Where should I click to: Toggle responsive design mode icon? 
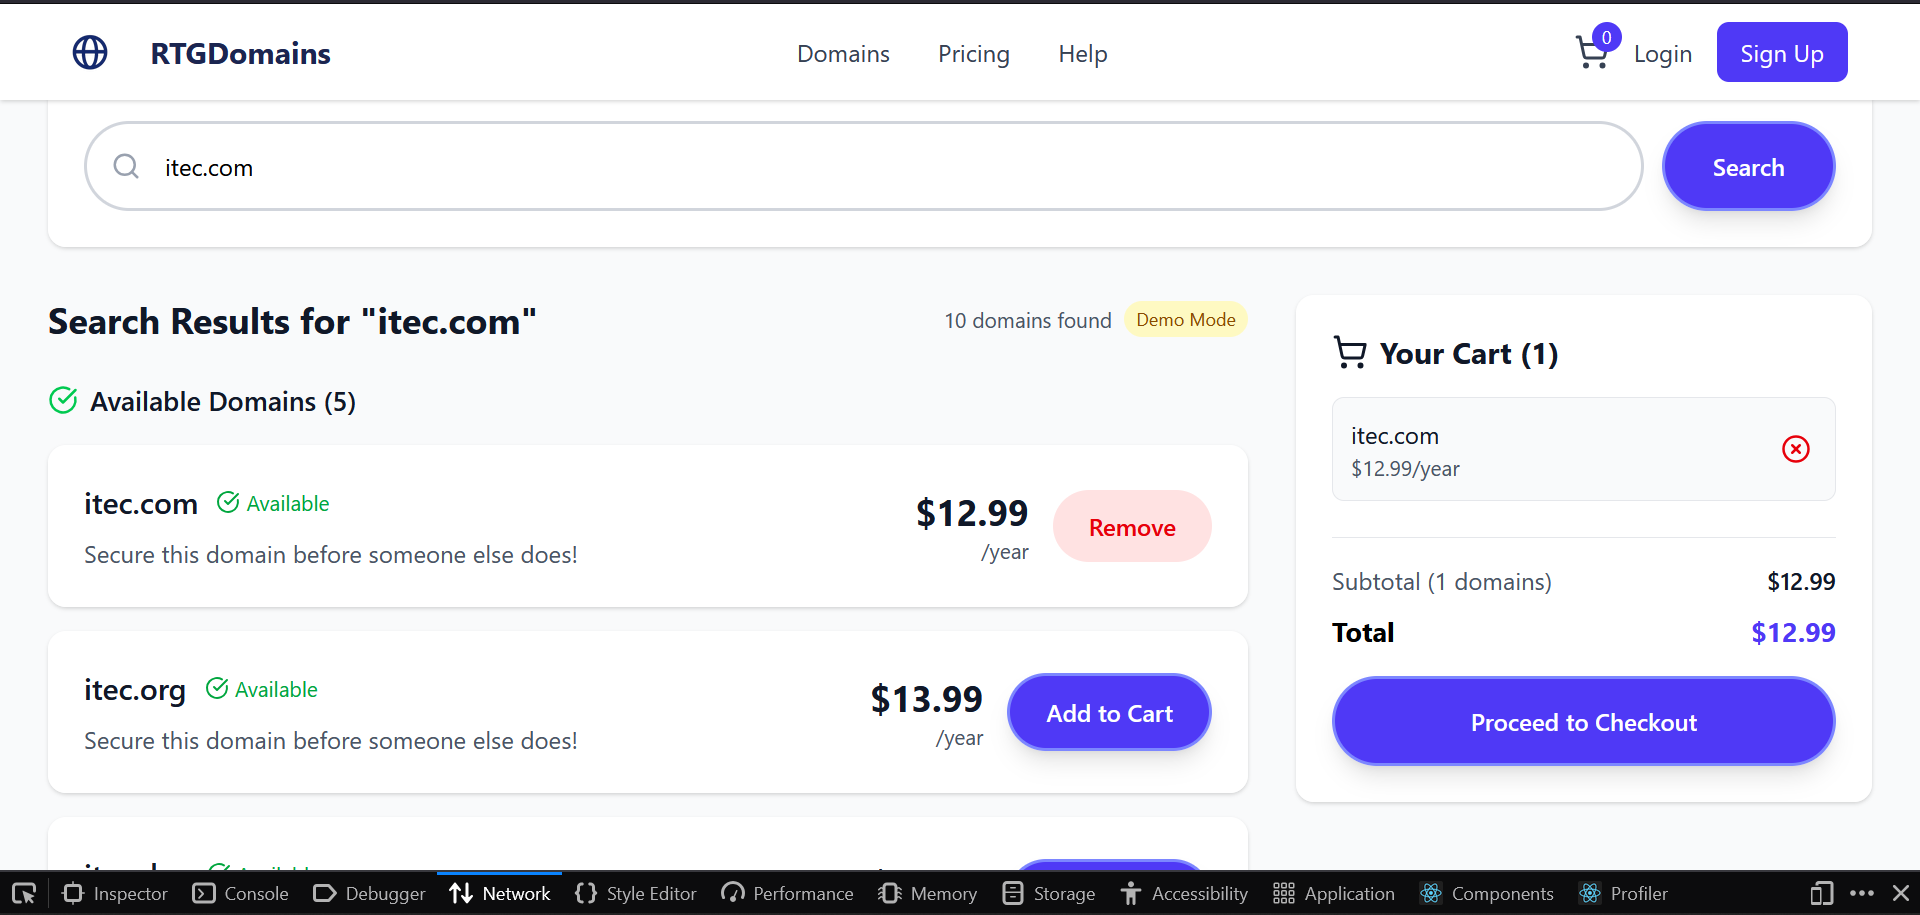pyautogui.click(x=1821, y=893)
